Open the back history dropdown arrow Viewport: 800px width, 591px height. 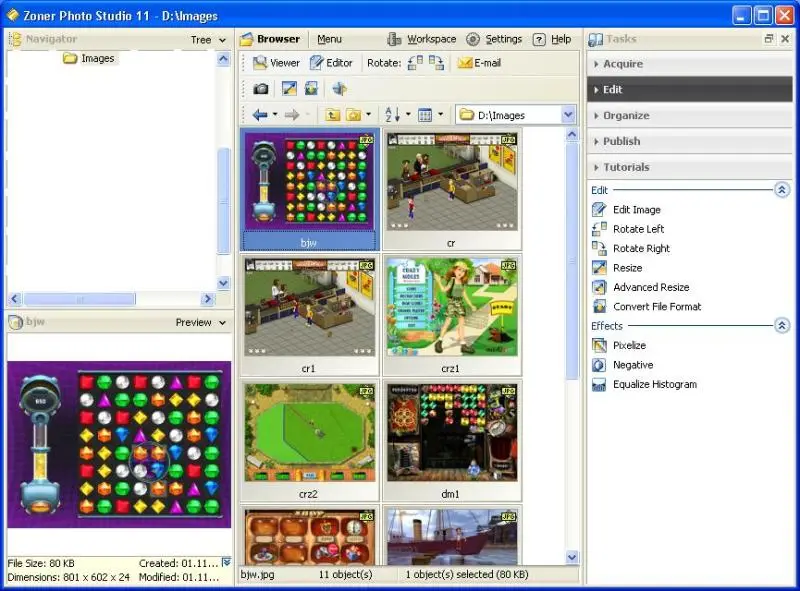point(275,115)
